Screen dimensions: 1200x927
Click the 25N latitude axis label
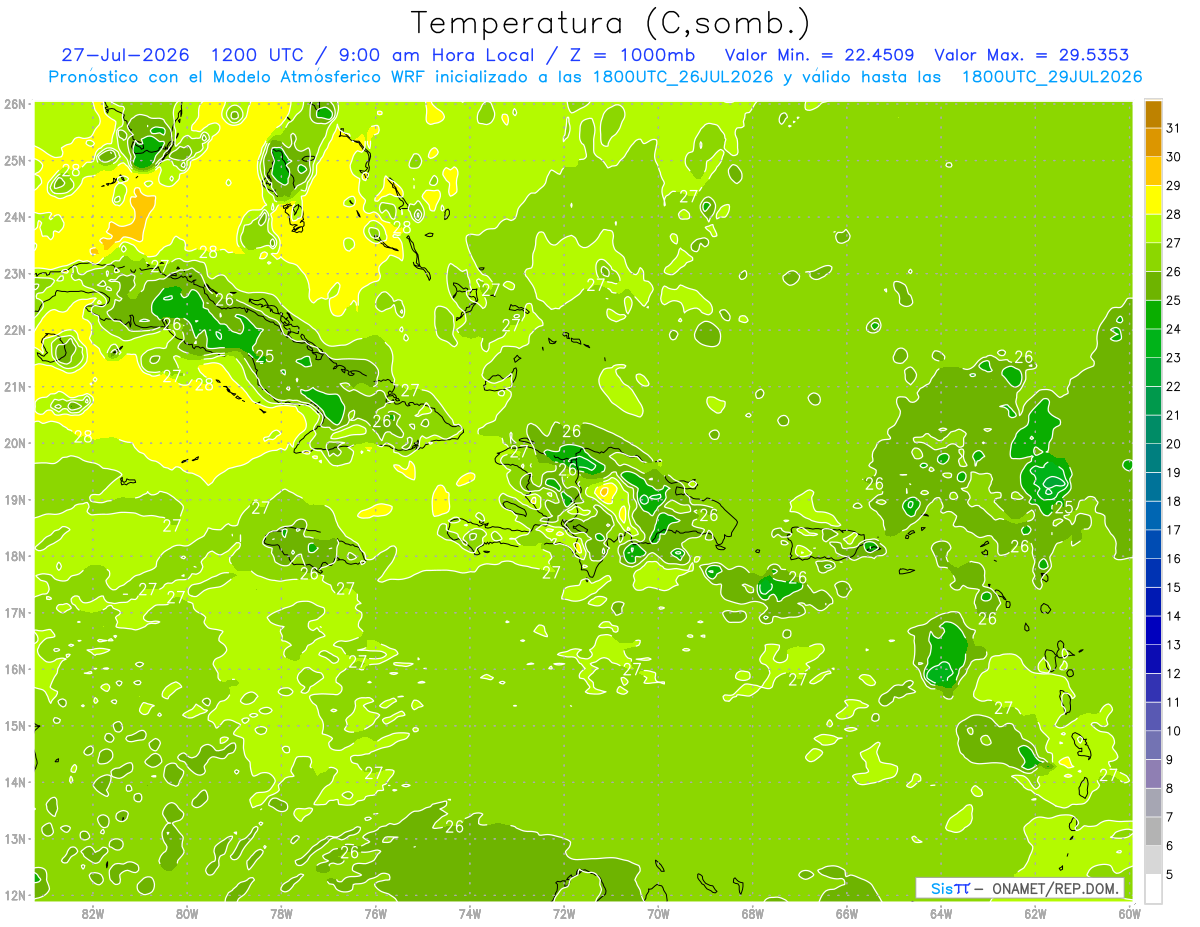(x=15, y=161)
